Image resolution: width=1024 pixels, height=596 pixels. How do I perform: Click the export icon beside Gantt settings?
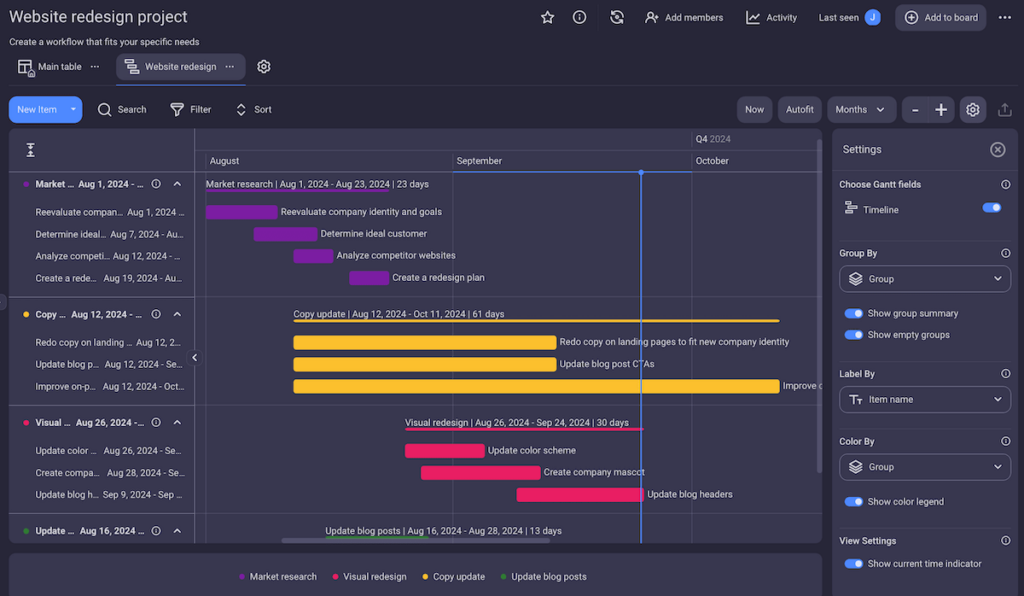1004,110
